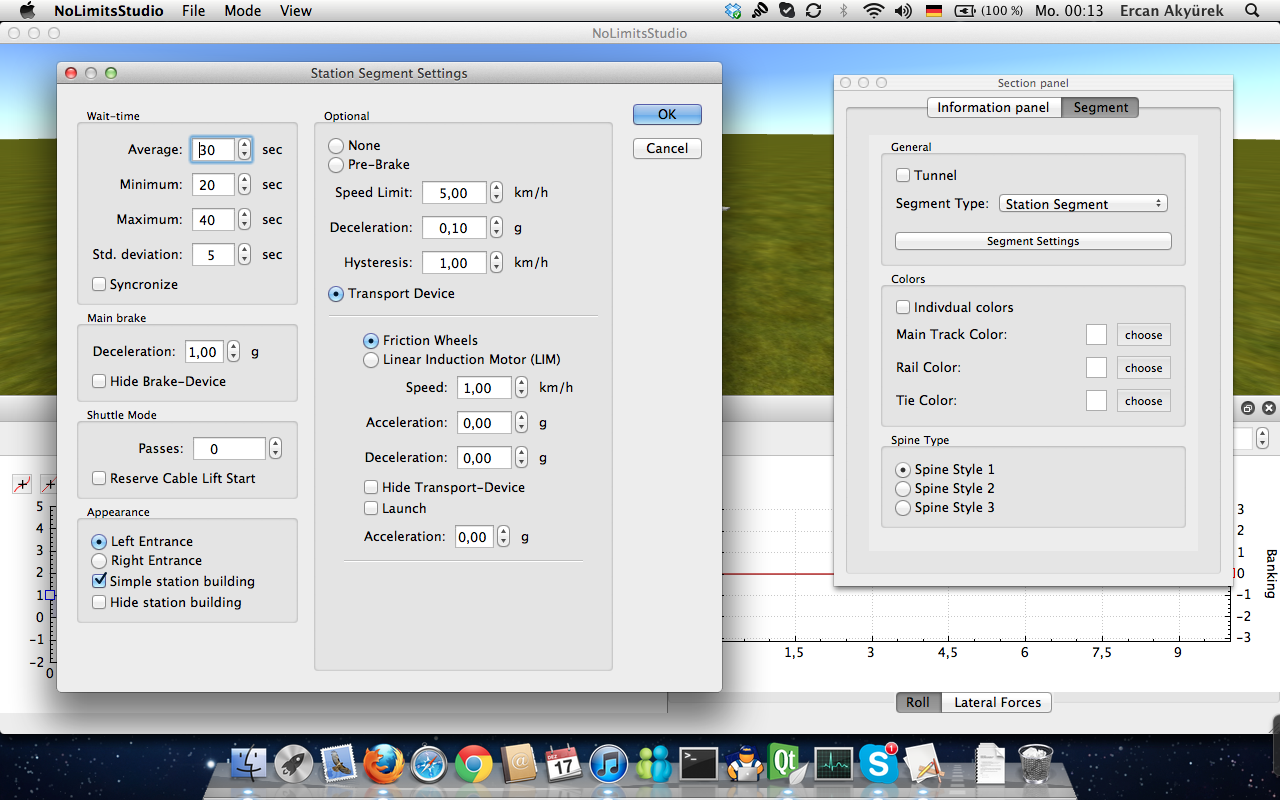Open Qt Creator from the dock
1280x800 pixels.
click(x=785, y=764)
